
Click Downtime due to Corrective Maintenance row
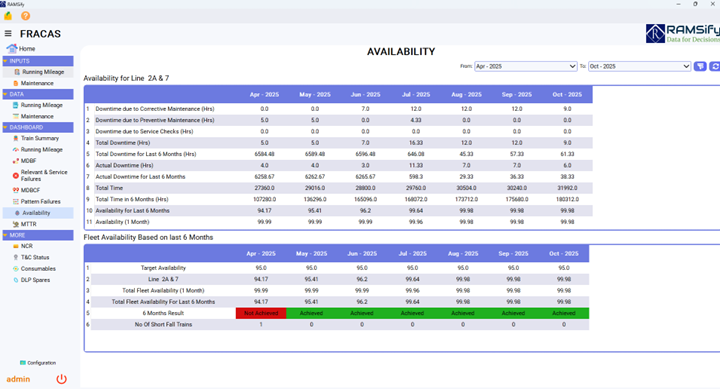pyautogui.click(x=338, y=109)
